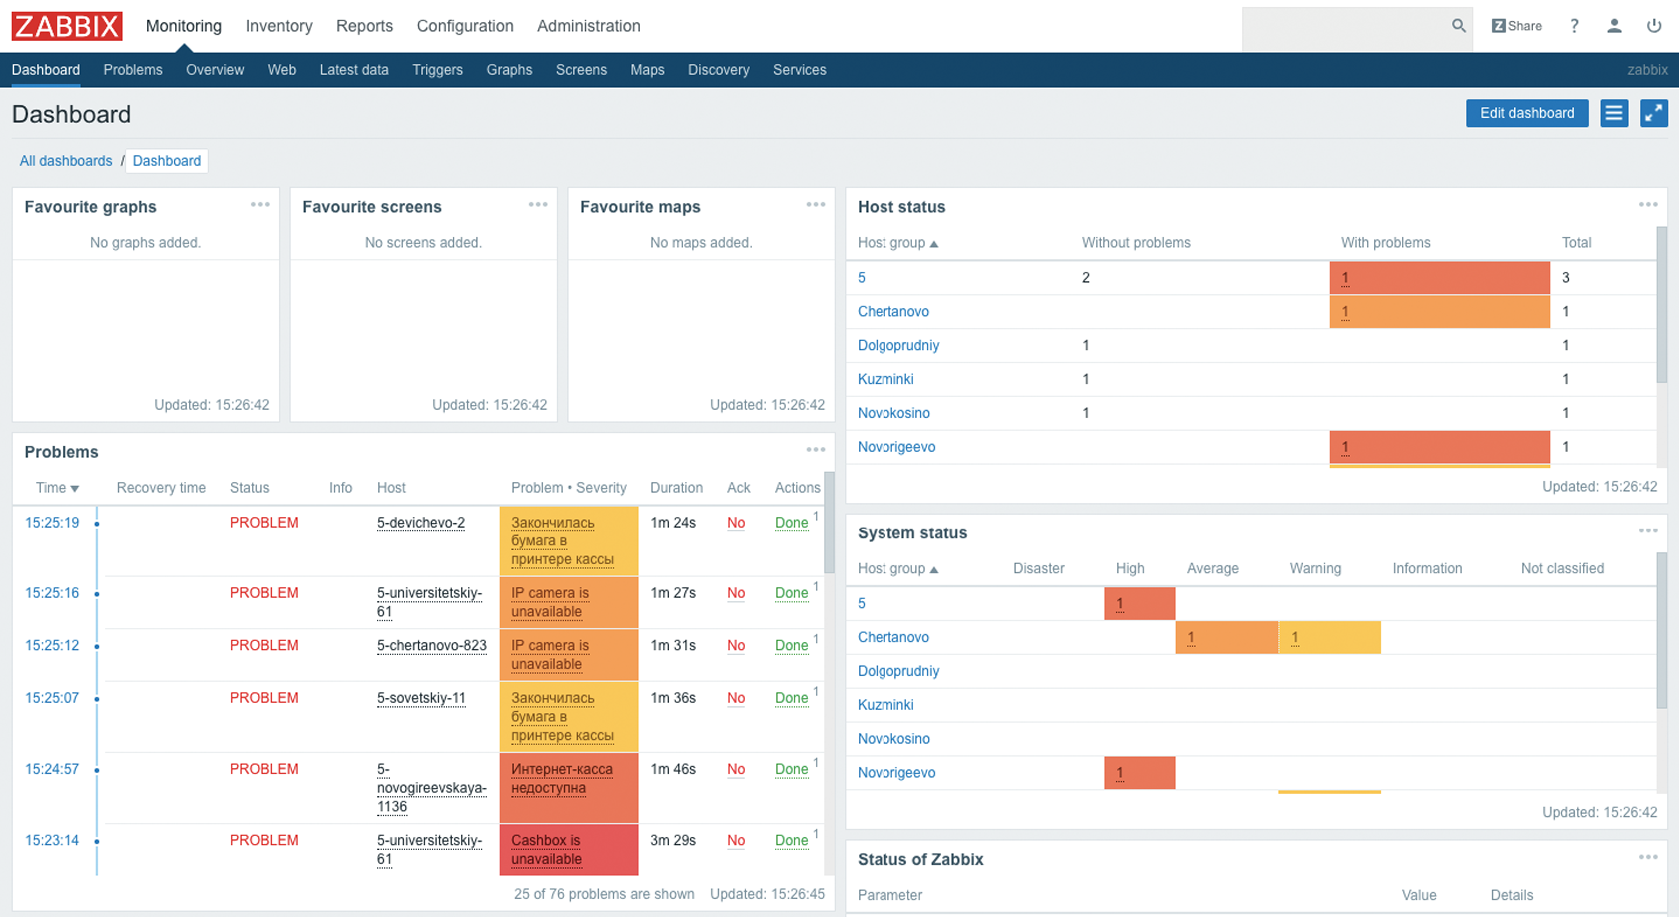Screen dimensions: 1680x917
Task: Open host 5-devichevo-2 menu
Action: click(x=421, y=523)
